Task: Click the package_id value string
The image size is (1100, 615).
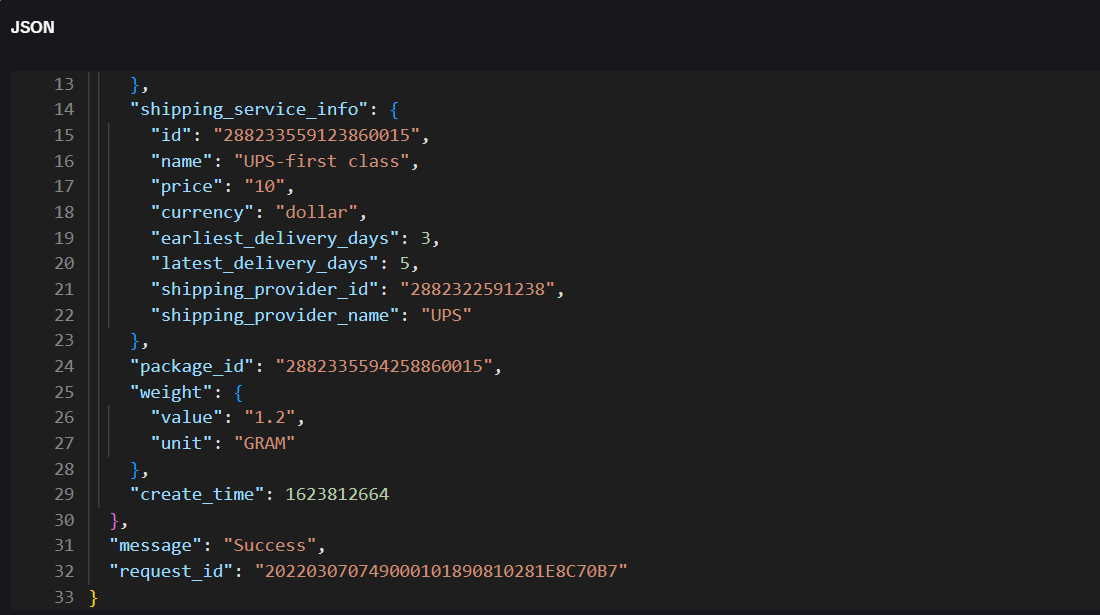Action: pos(386,366)
